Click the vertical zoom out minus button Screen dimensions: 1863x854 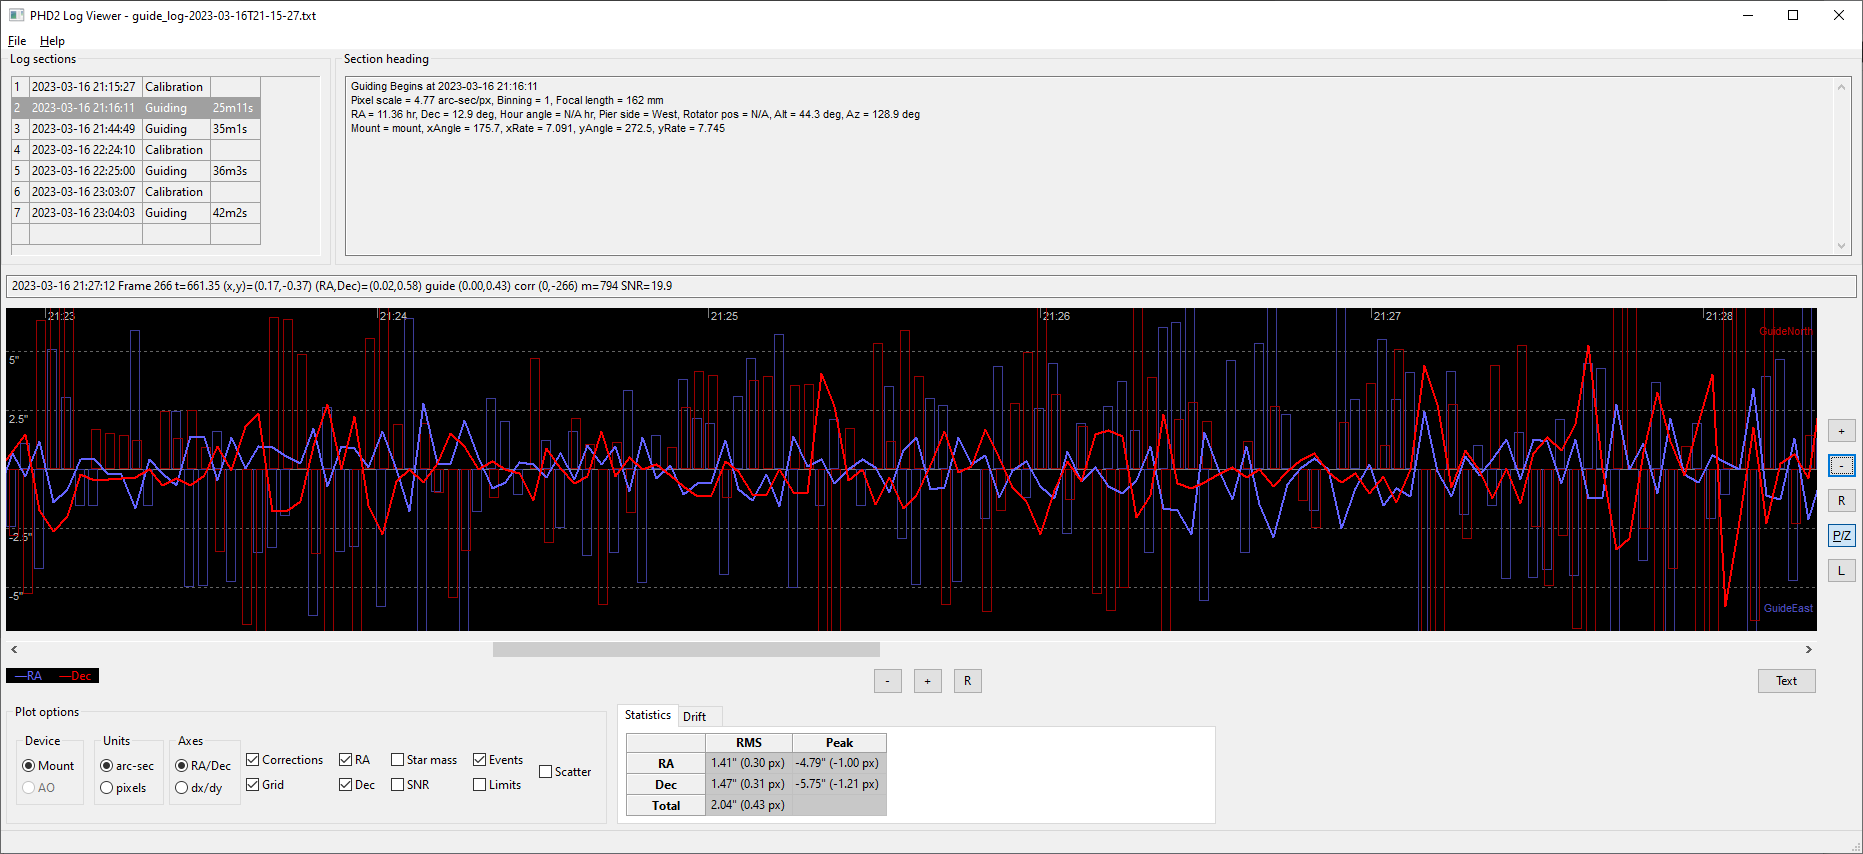pyautogui.click(x=1841, y=466)
